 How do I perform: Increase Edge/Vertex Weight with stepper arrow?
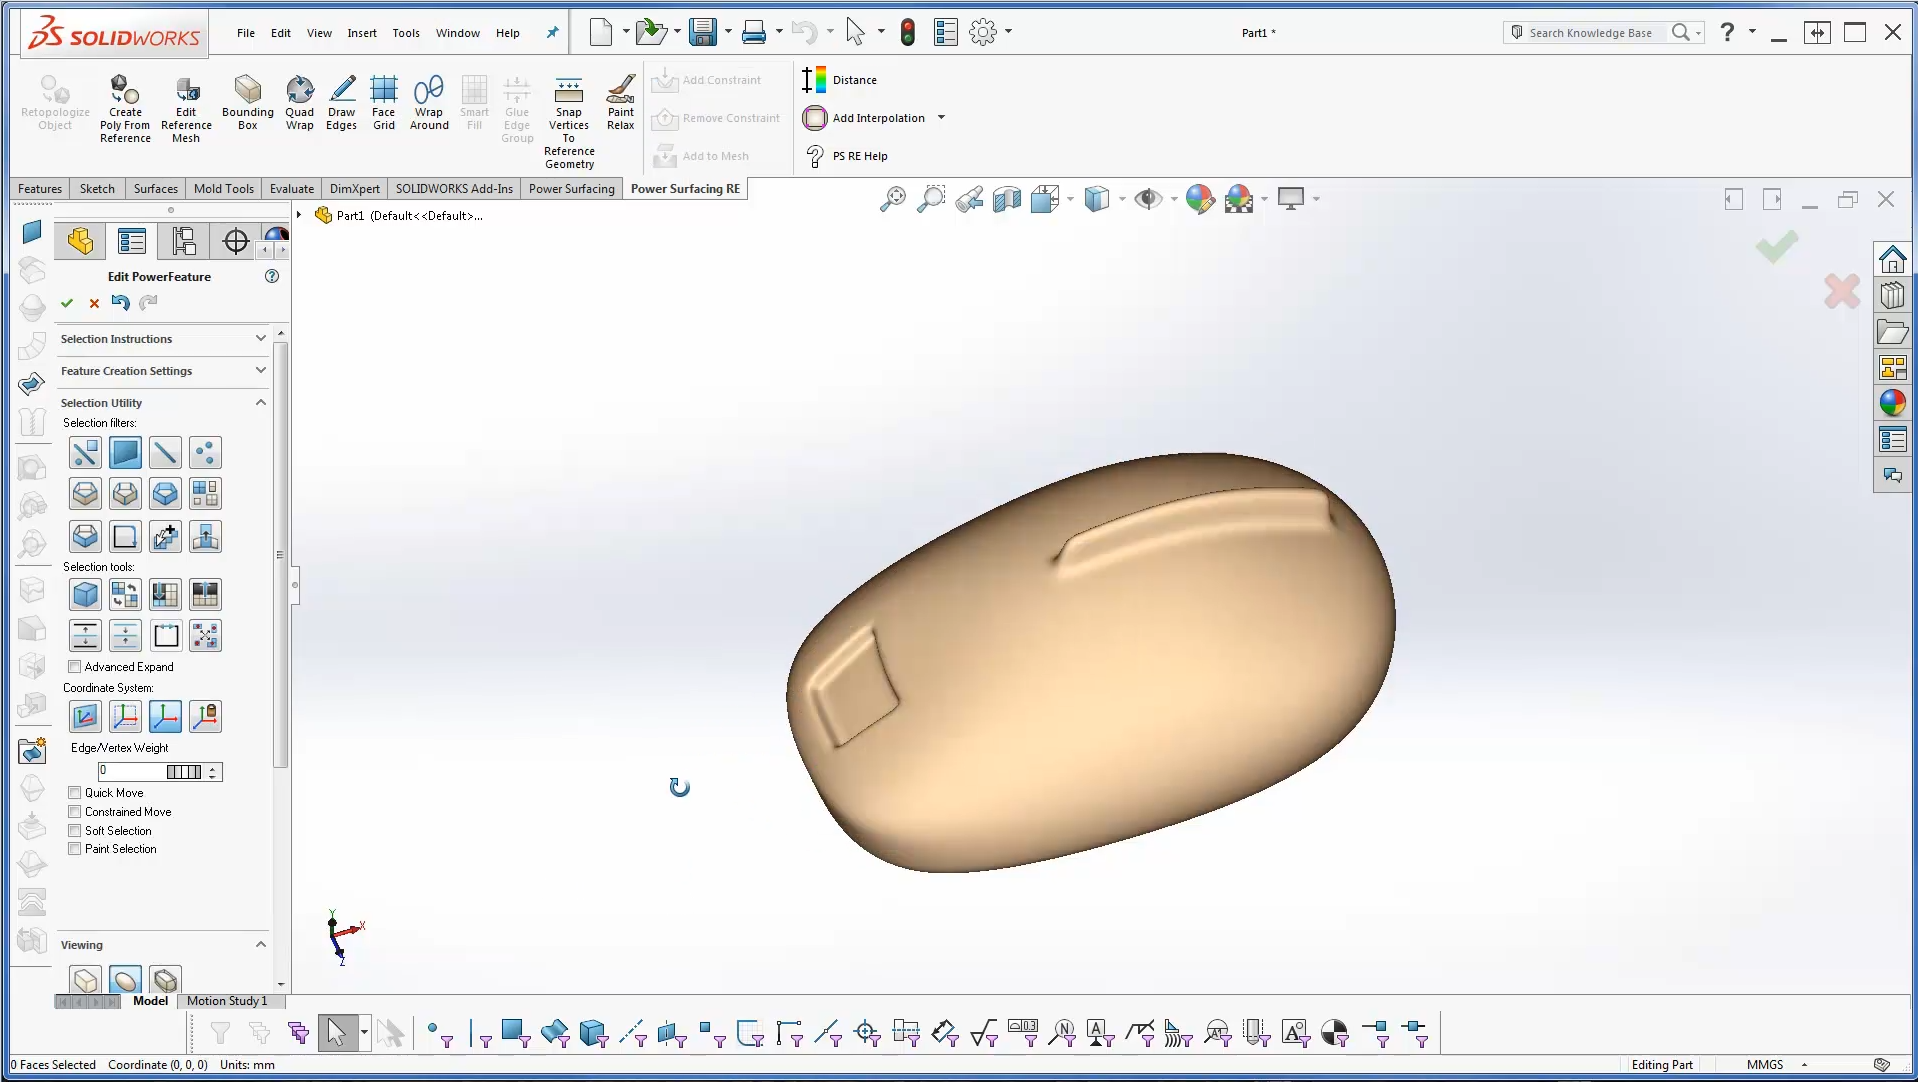(x=213, y=768)
